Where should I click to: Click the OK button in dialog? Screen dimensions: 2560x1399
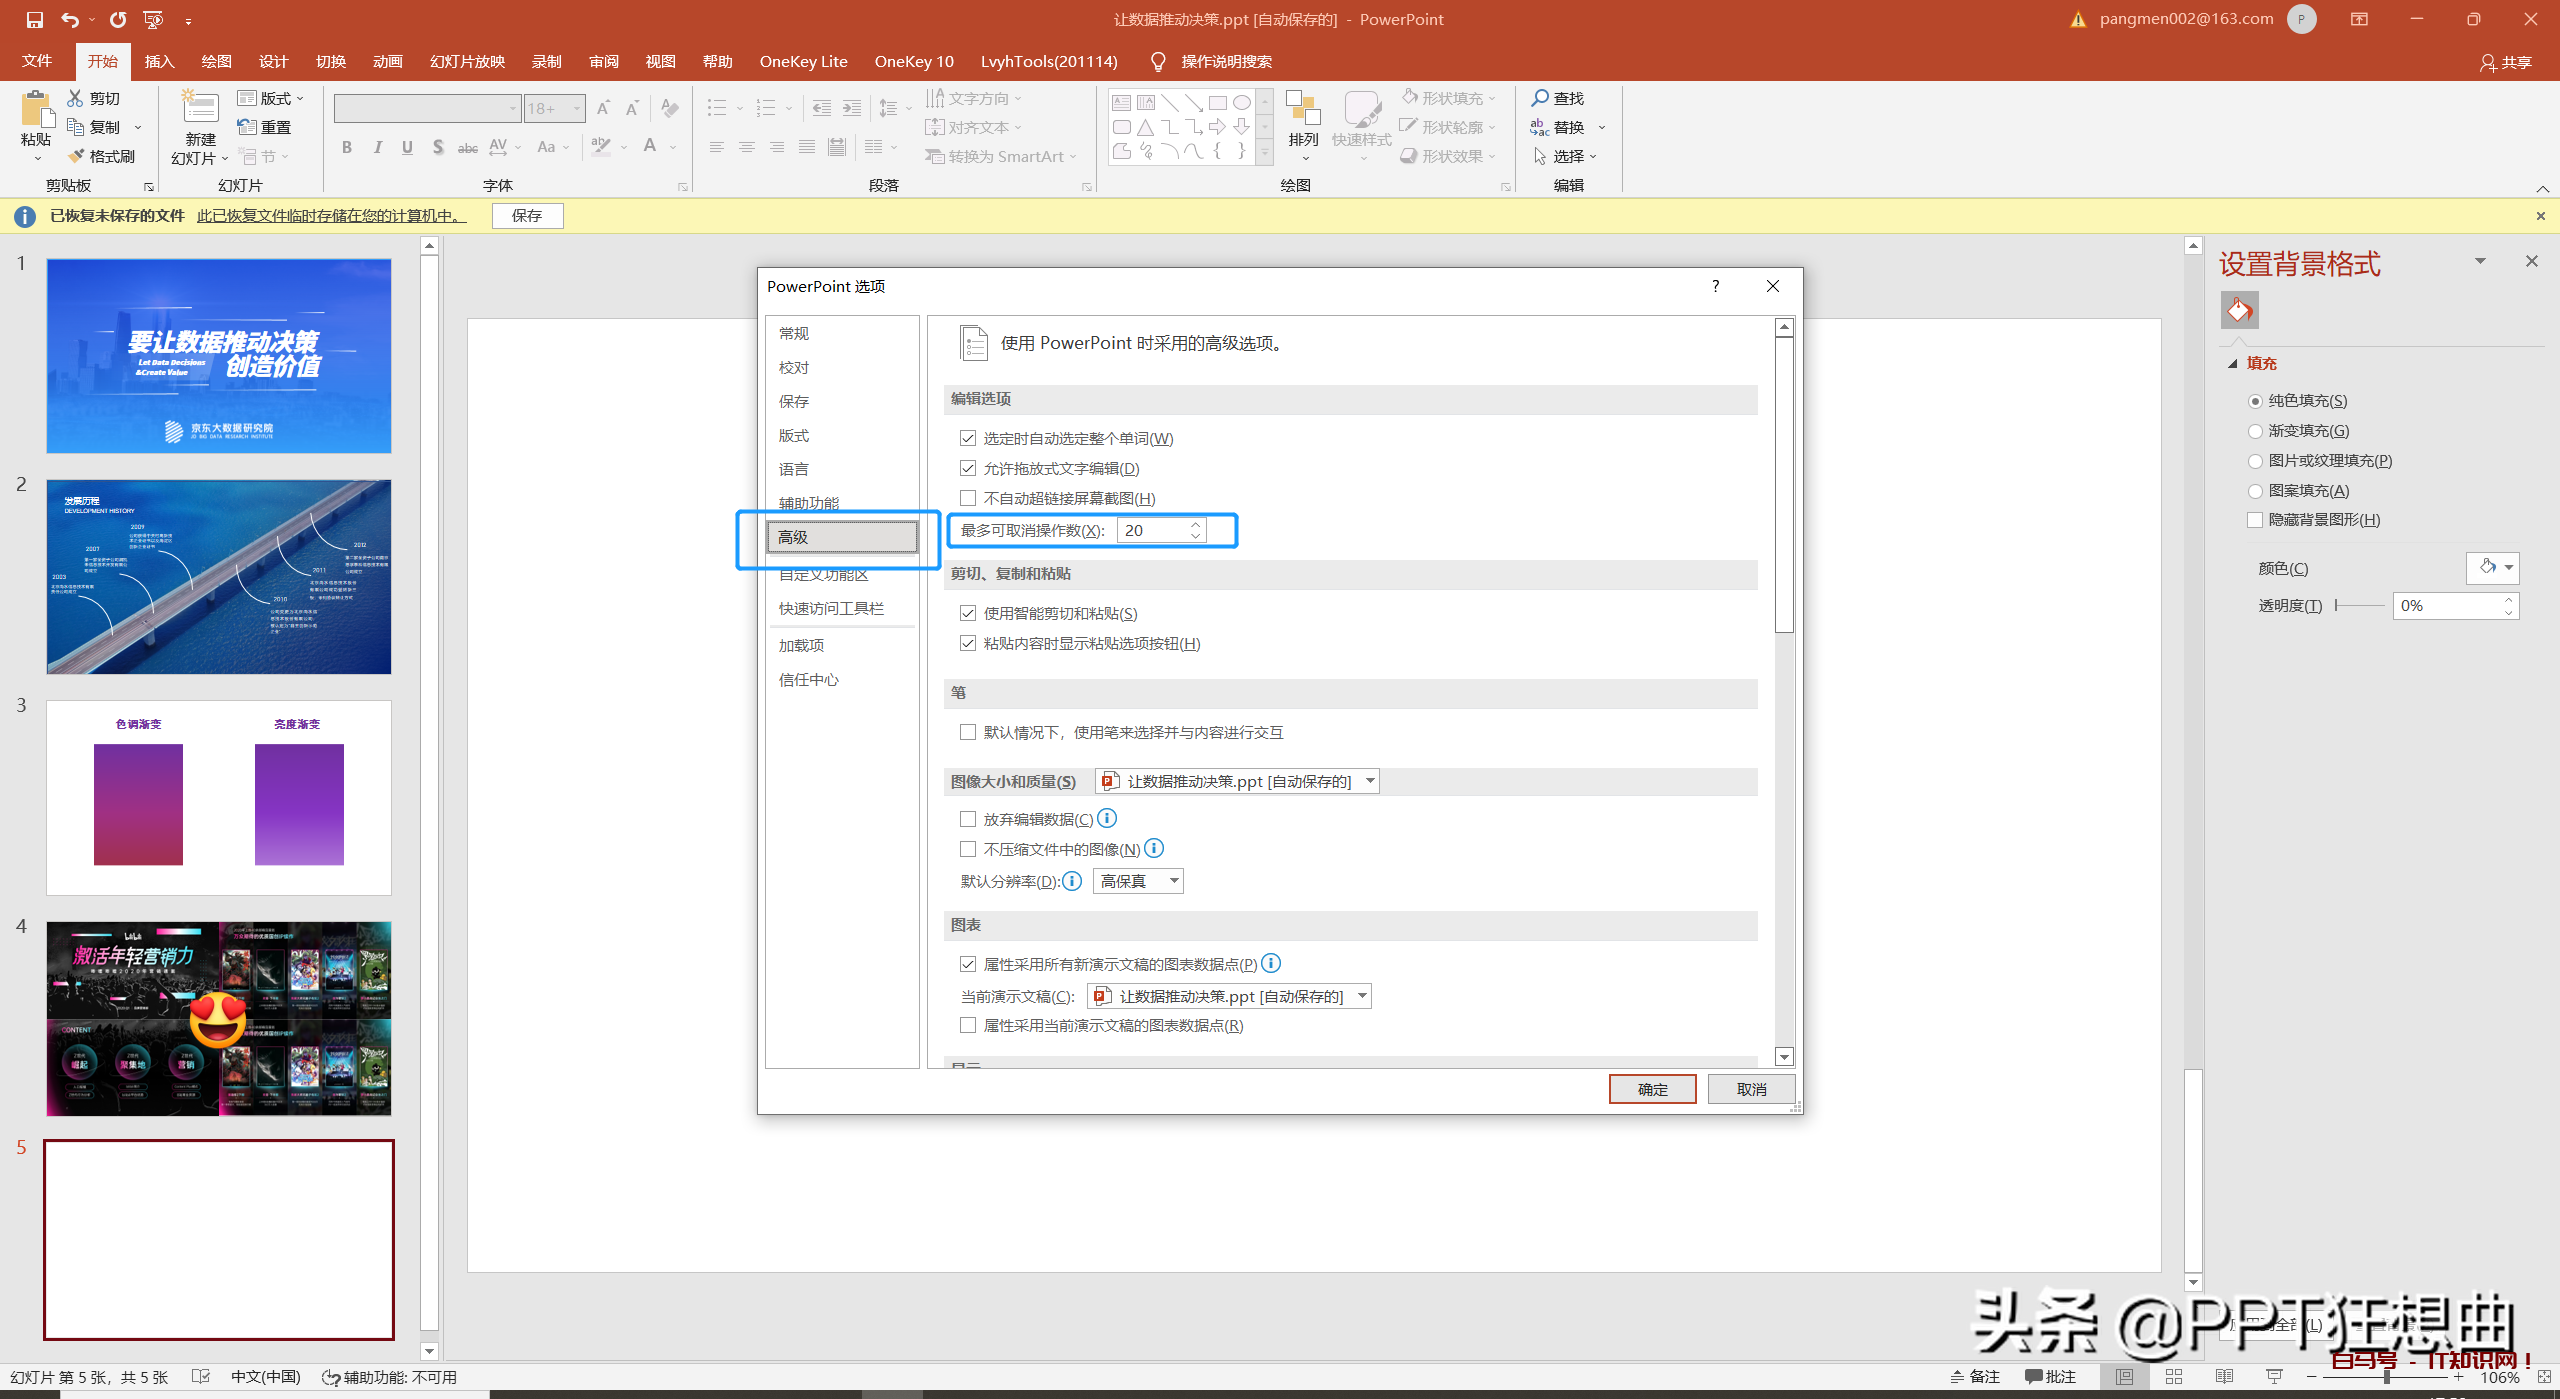click(1652, 1089)
